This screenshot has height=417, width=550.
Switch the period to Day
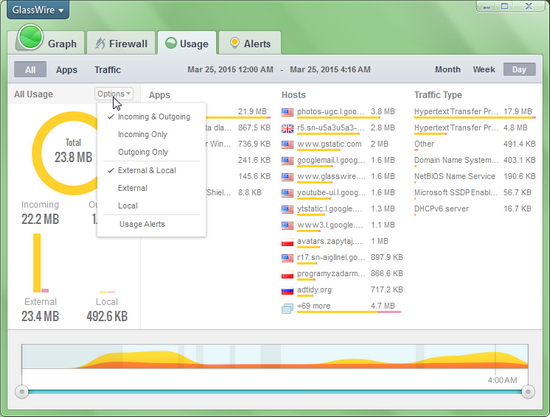point(519,69)
